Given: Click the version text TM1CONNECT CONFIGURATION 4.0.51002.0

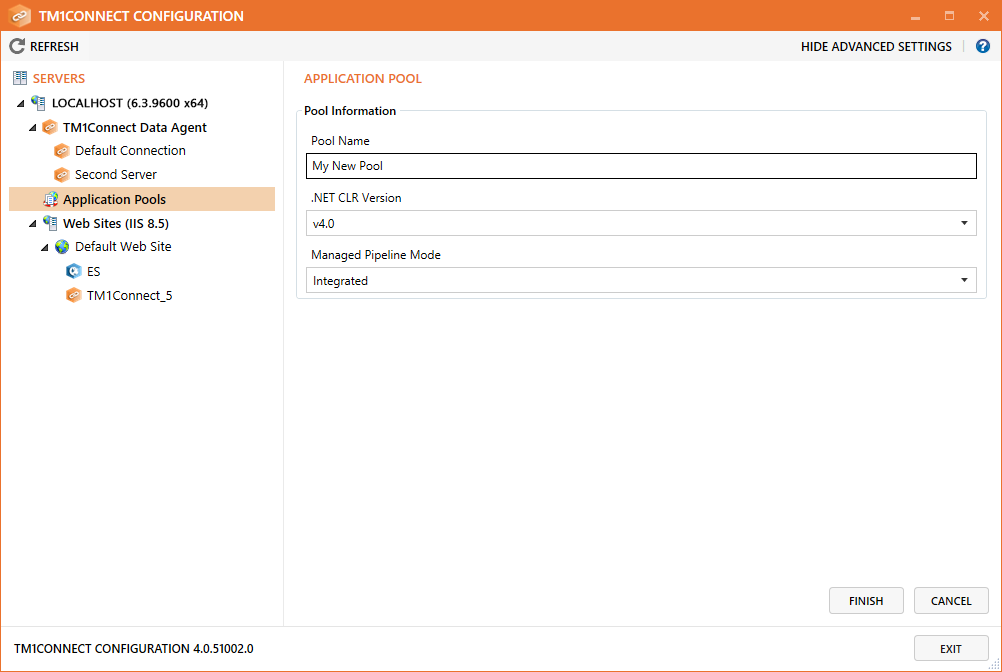Looking at the screenshot, I should coord(134,648).
